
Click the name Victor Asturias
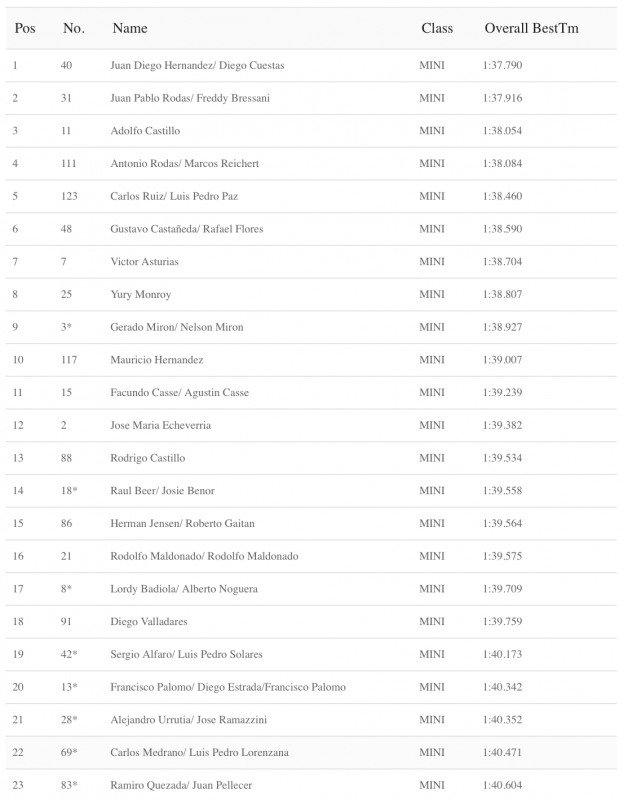144,262
